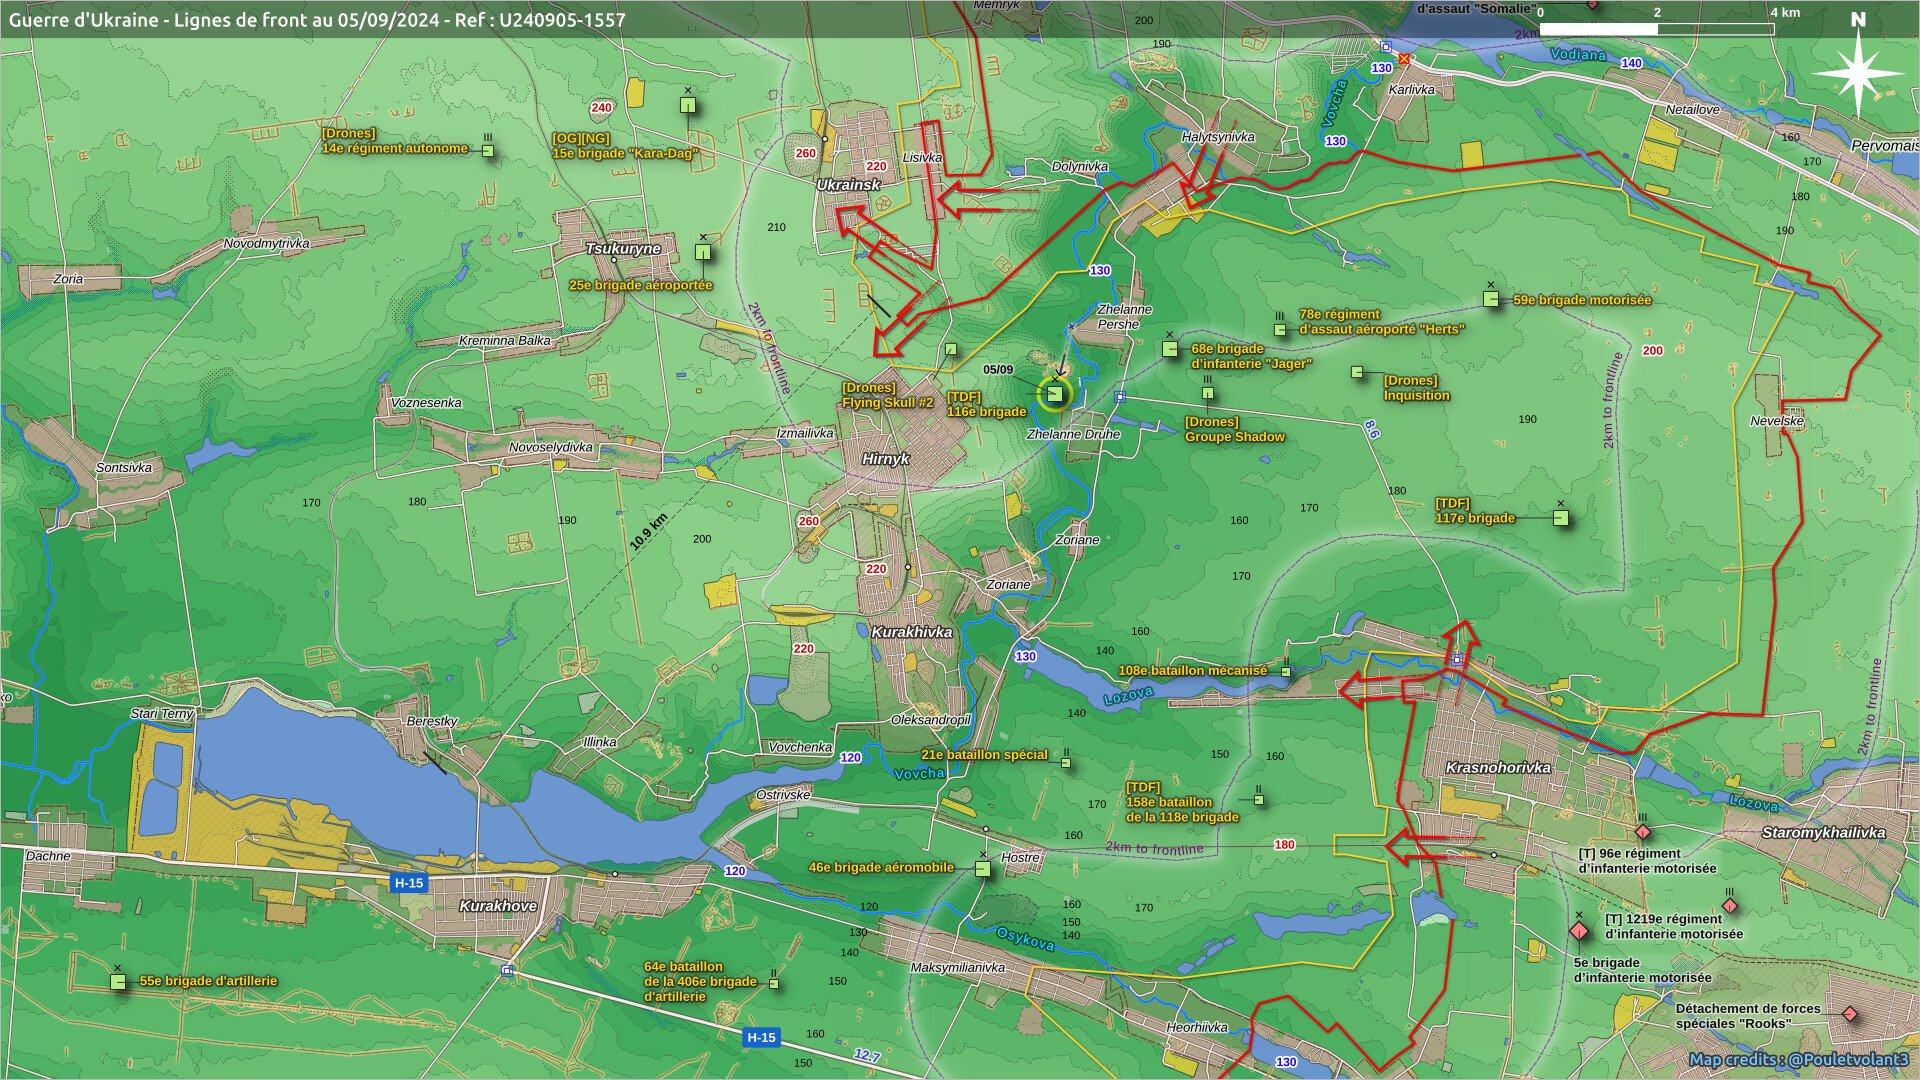Click the Staromykhailivka label
The height and width of the screenshot is (1080, 1920).
click(x=1823, y=832)
